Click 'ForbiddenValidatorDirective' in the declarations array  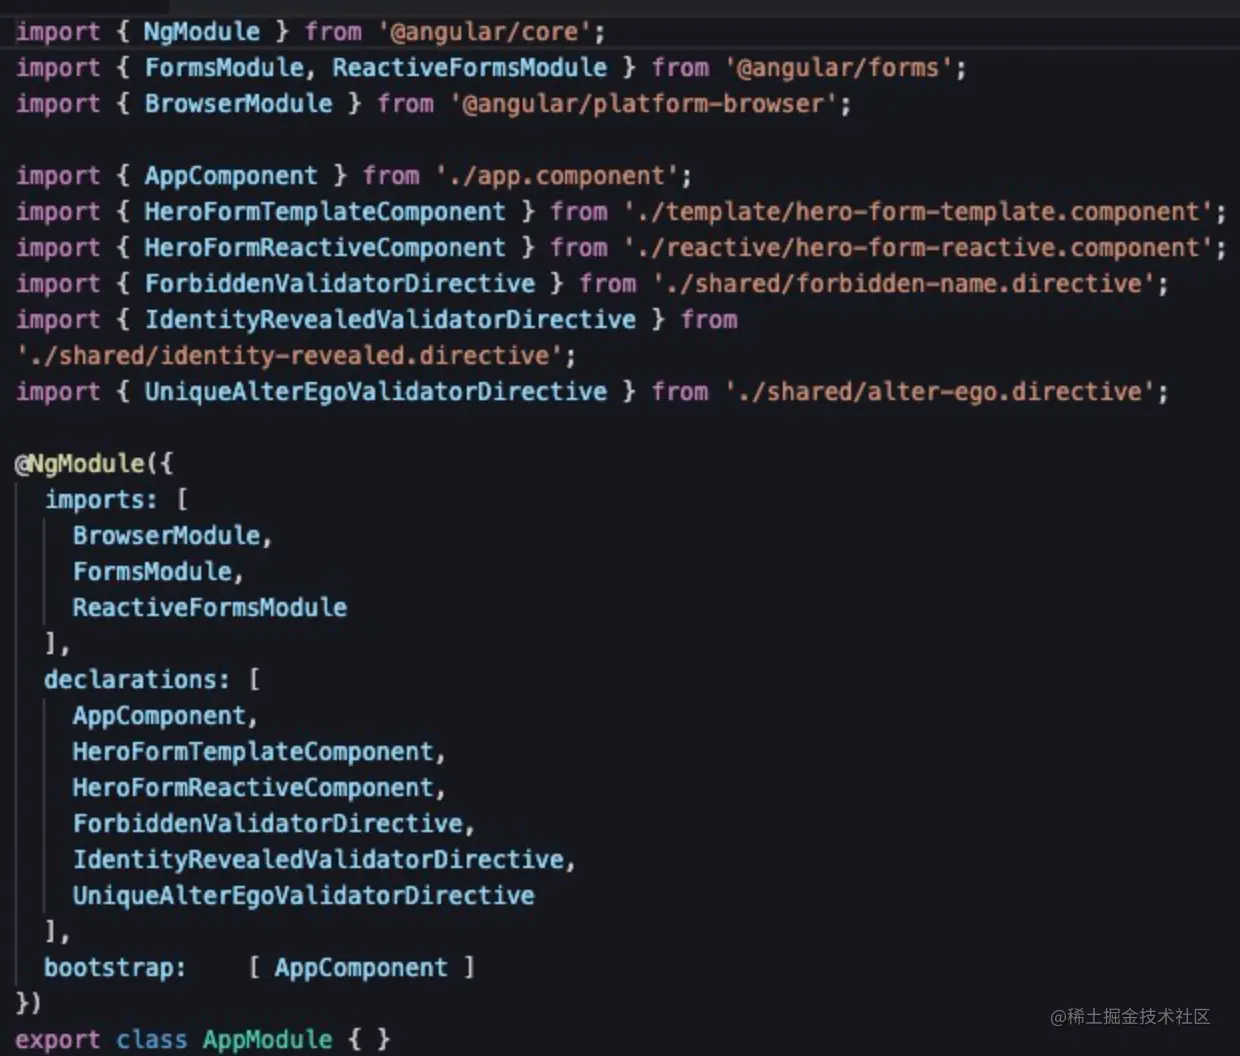click(x=268, y=824)
